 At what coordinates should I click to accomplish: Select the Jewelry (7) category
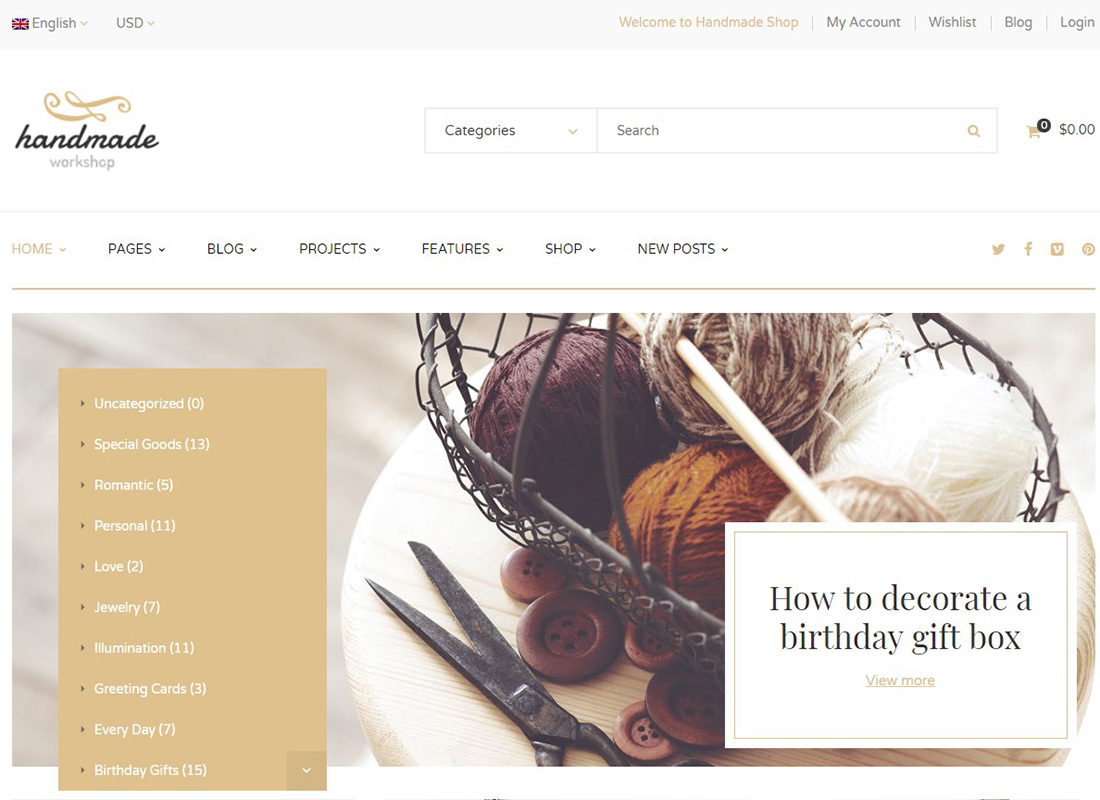click(x=127, y=607)
